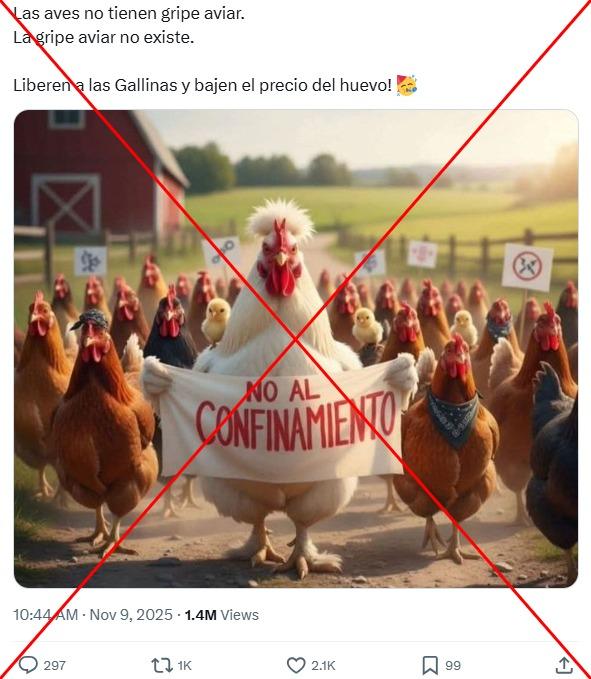The image size is (591, 679).
Task: Repost the tweet using the retweet arrows icon
Action: [162, 665]
